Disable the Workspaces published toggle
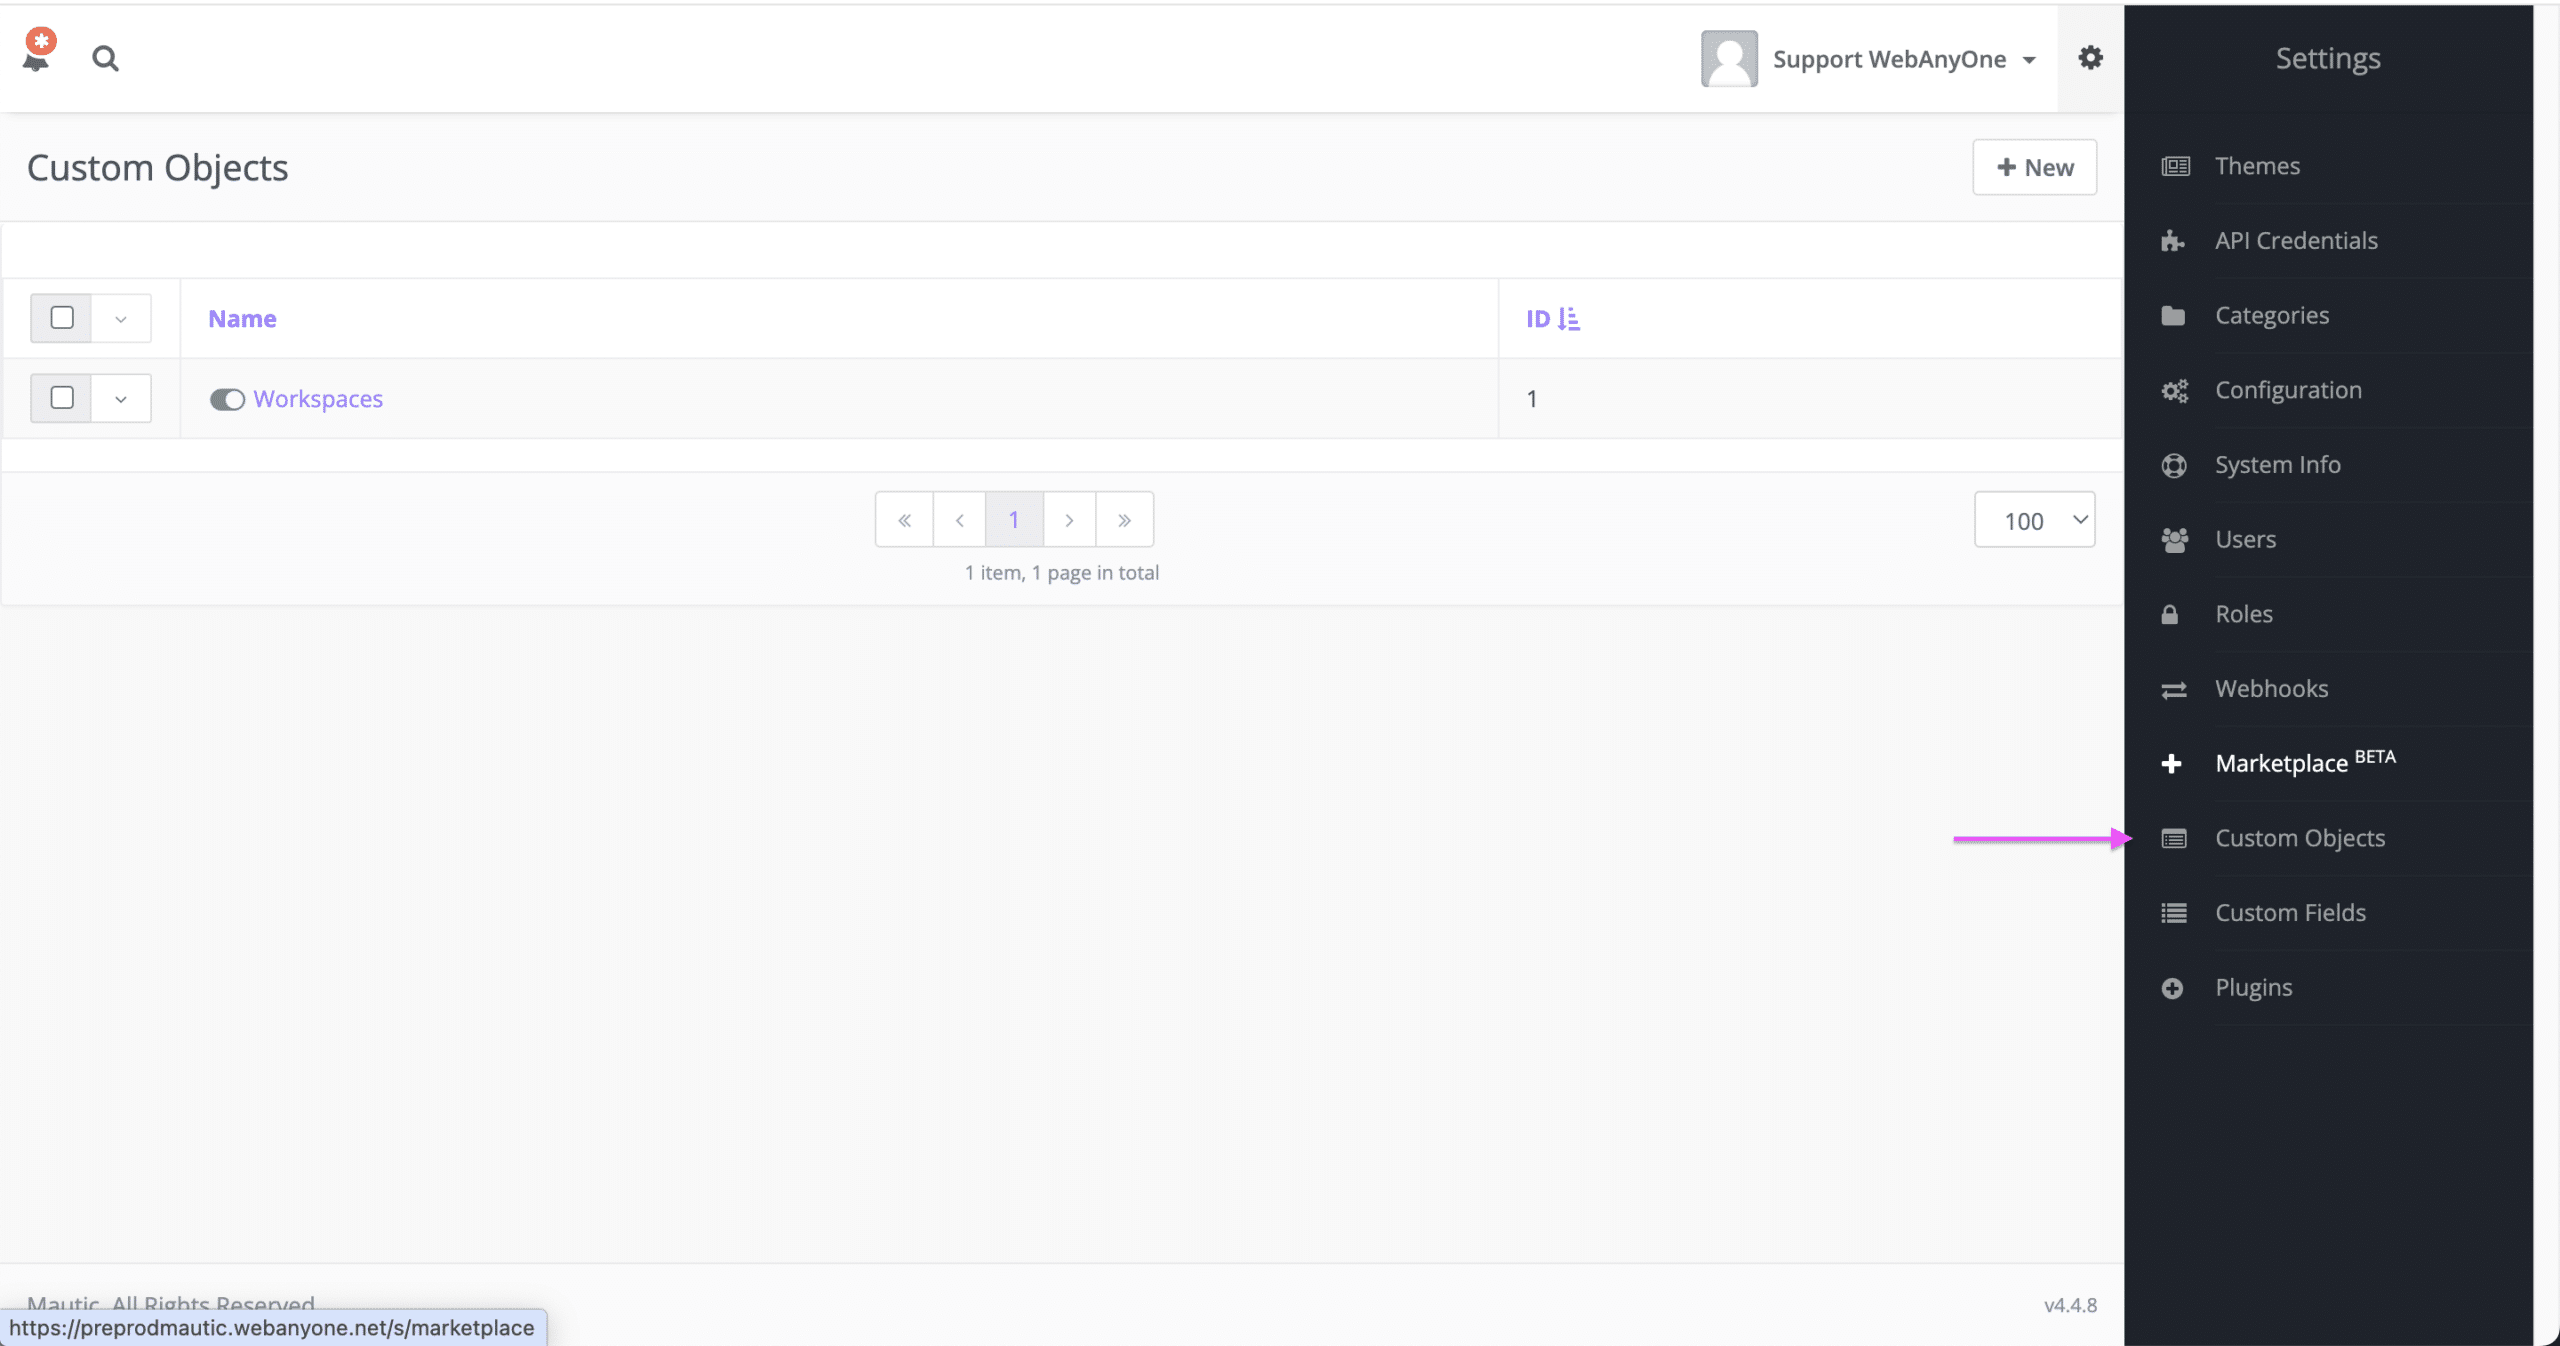This screenshot has width=2560, height=1346. coord(227,398)
